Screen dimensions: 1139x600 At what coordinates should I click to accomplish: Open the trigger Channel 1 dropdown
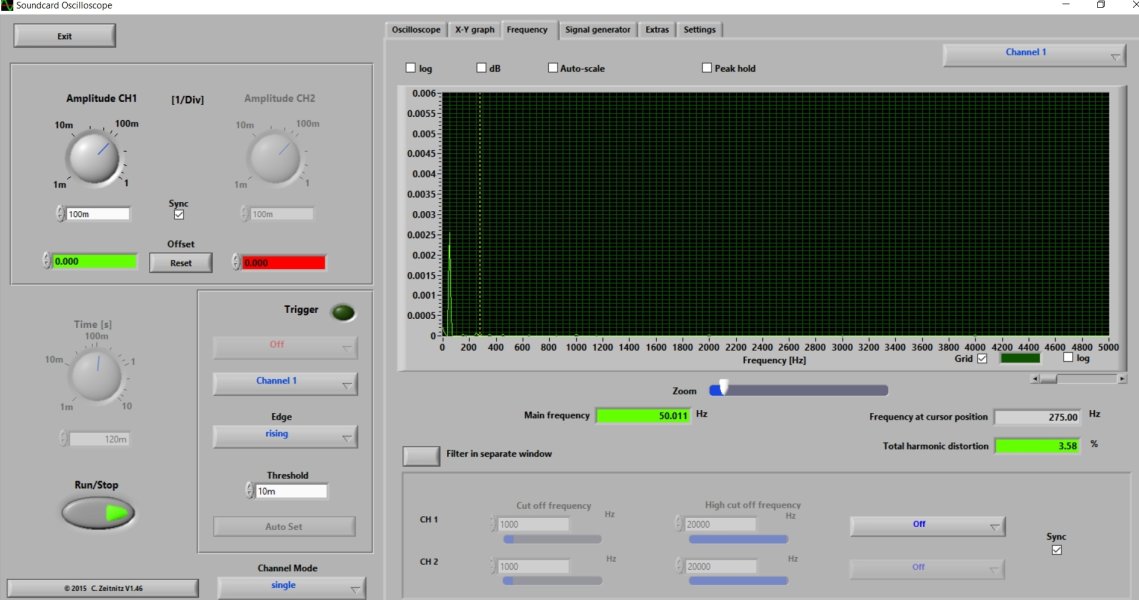(x=285, y=384)
